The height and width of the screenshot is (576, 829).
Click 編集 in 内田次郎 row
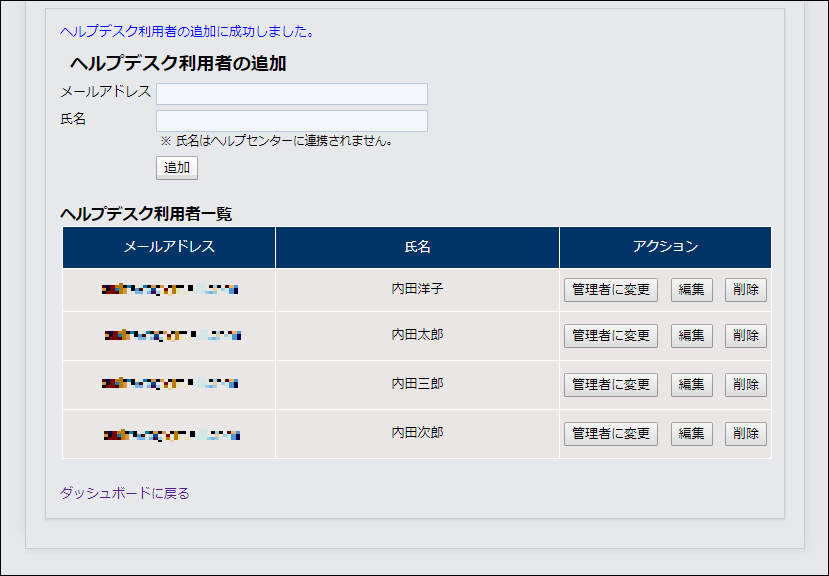coord(691,434)
